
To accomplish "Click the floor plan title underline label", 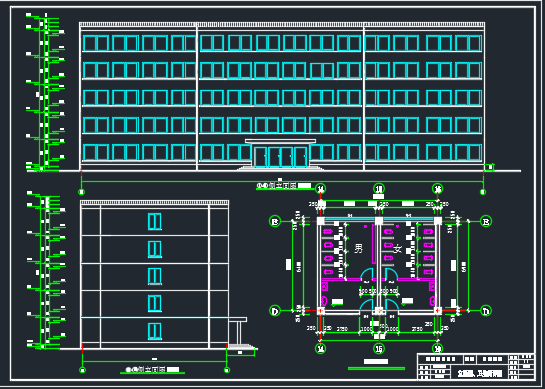I will point(376,368).
